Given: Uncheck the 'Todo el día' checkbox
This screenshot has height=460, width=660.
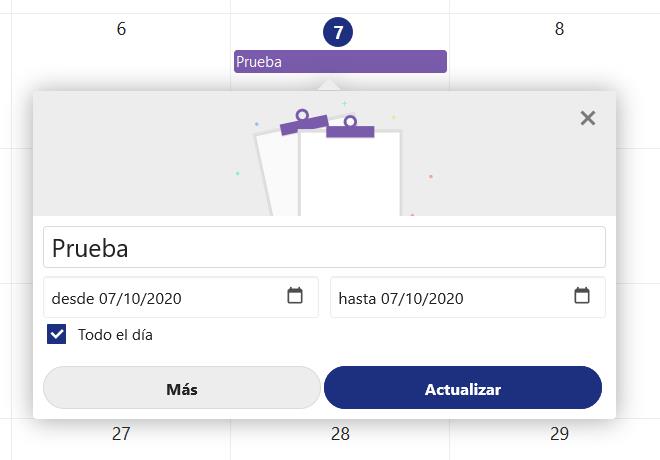Looking at the screenshot, I should [x=57, y=335].
